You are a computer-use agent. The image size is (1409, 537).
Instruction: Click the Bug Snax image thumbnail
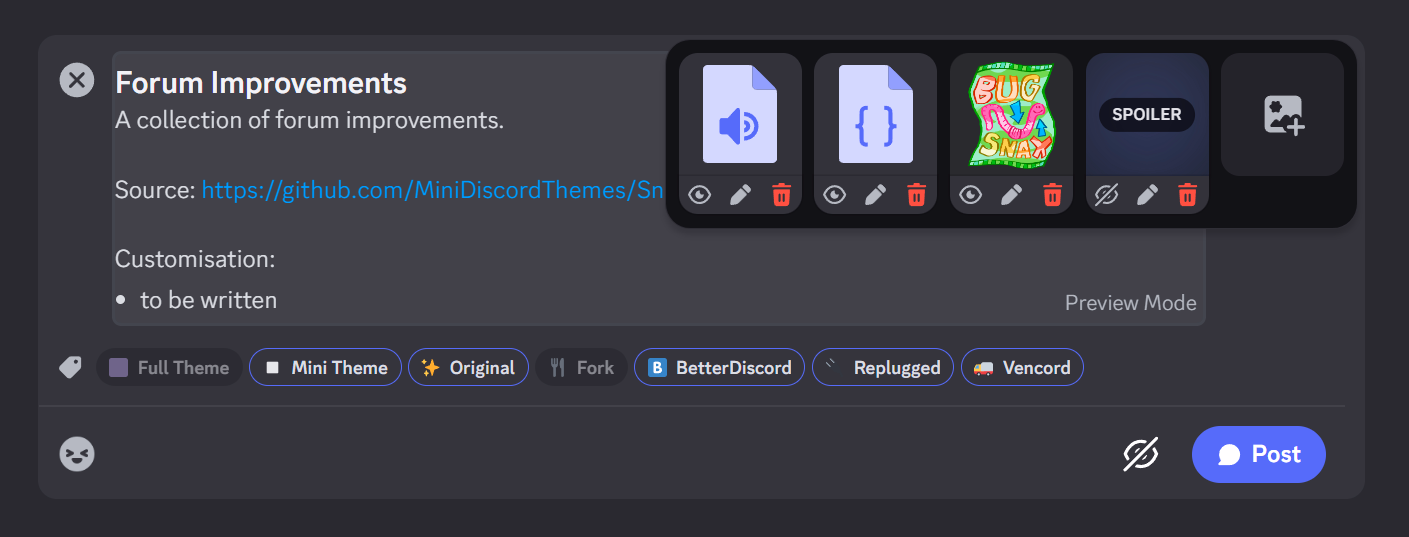pyautogui.click(x=1011, y=115)
